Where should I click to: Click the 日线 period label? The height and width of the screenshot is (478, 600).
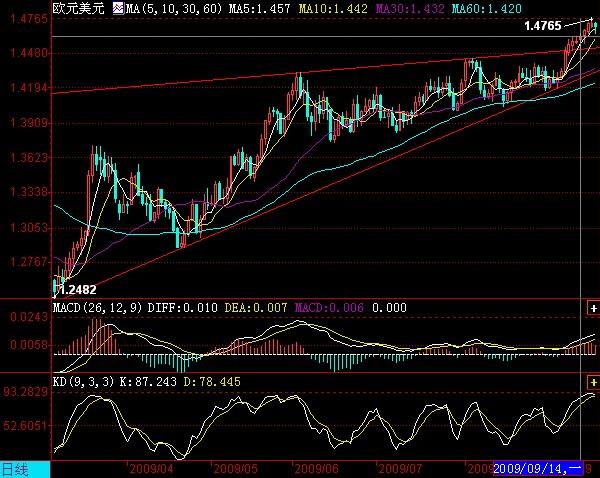[15, 468]
